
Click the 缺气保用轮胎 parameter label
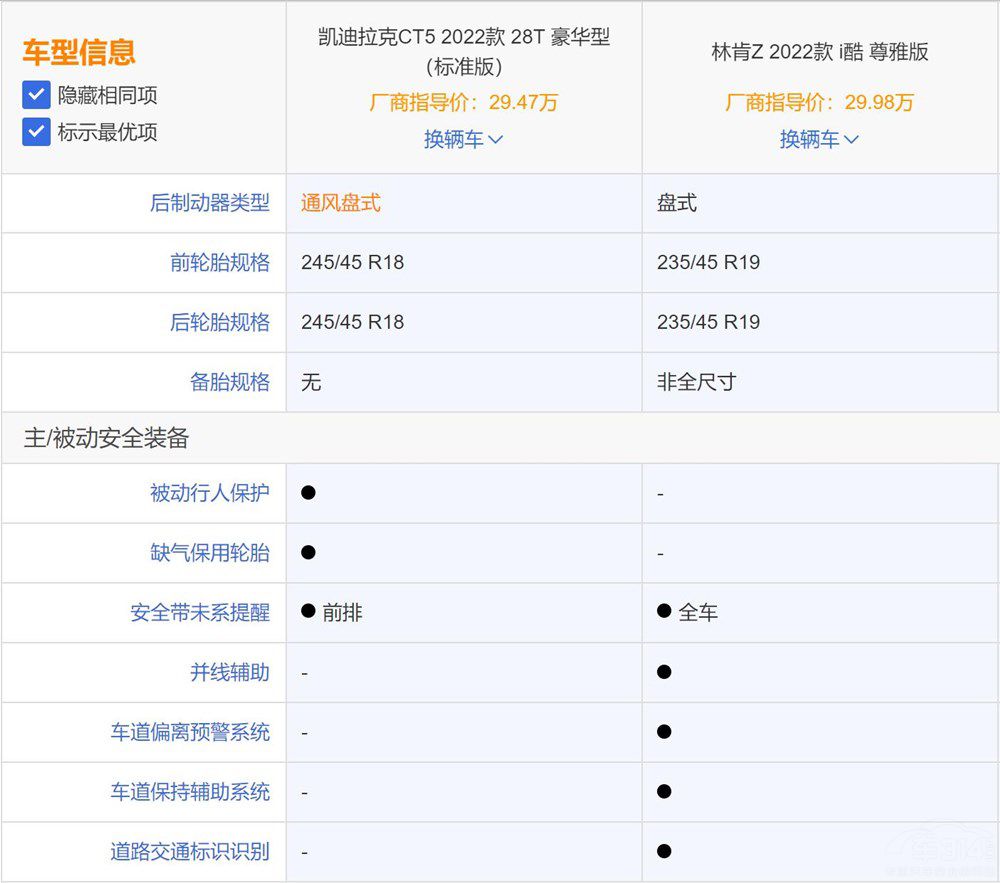tap(210, 553)
